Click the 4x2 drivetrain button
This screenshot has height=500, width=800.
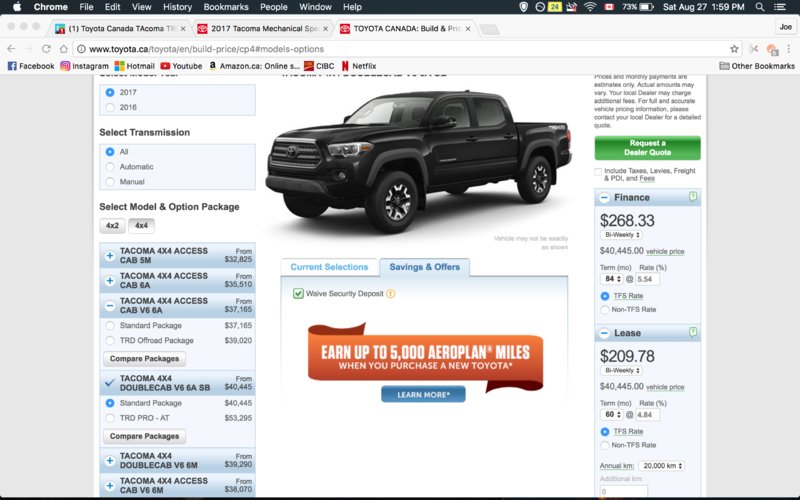click(112, 226)
